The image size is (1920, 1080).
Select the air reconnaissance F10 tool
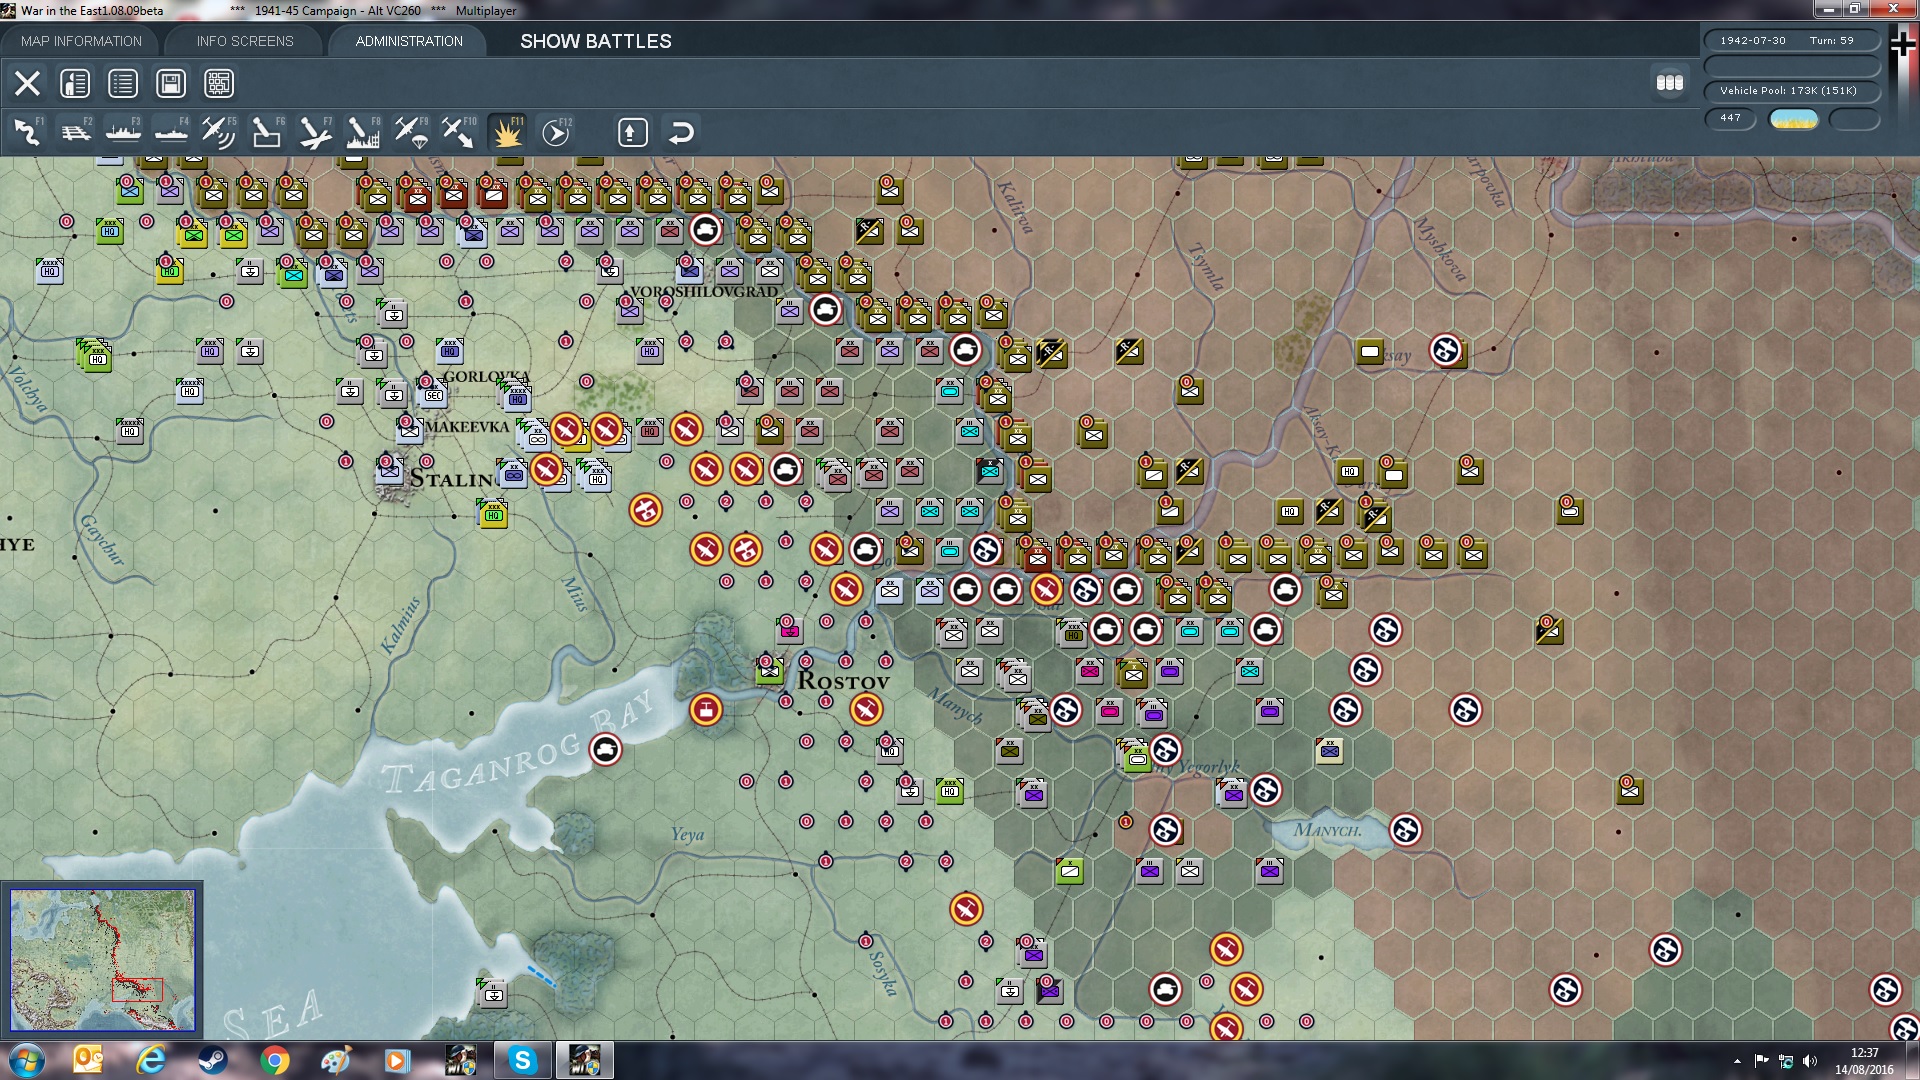coord(458,131)
